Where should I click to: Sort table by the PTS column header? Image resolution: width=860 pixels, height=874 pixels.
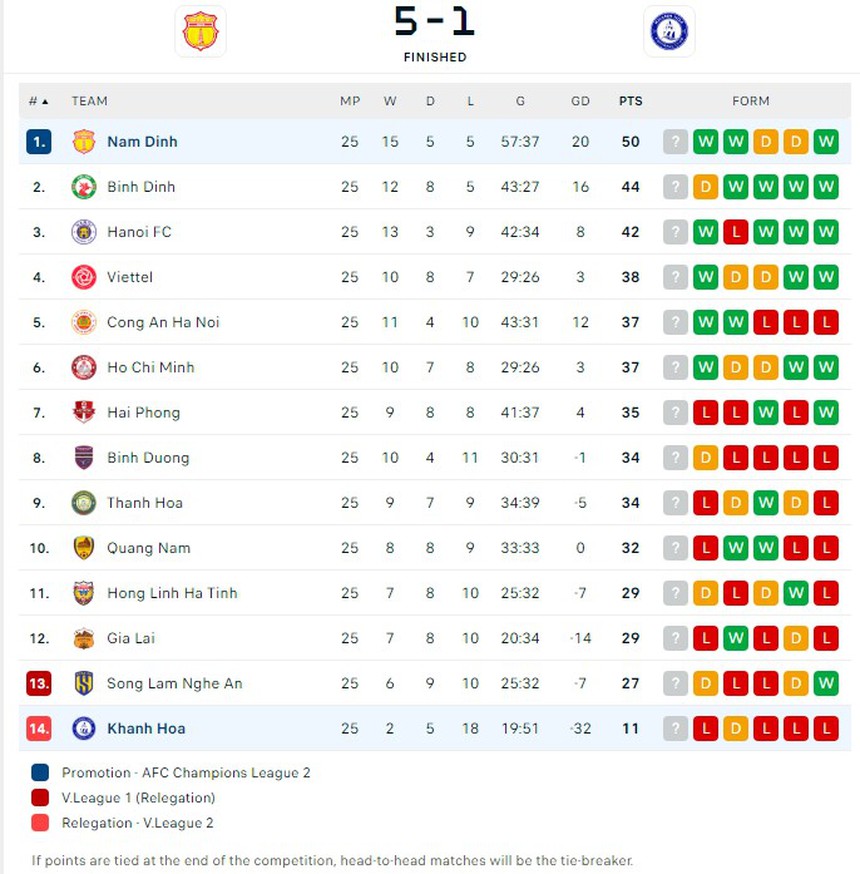[x=630, y=101]
